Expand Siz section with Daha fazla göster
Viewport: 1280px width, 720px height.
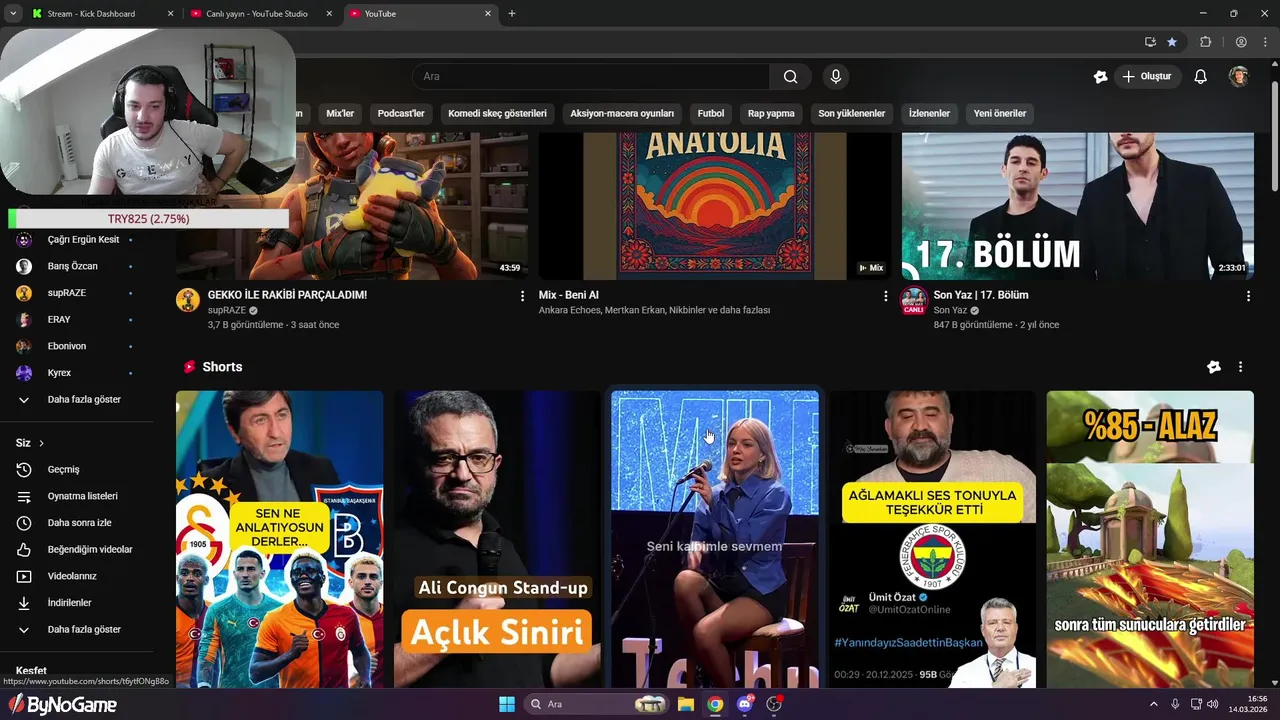84,630
